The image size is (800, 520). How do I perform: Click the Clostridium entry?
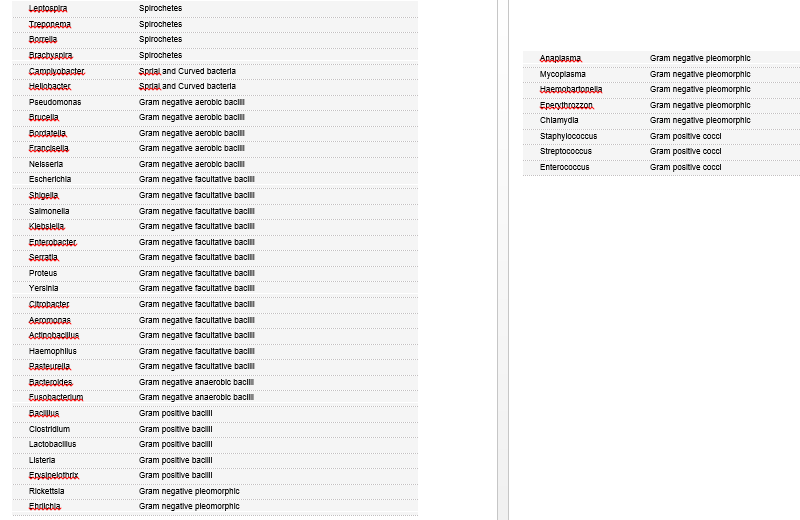(50, 429)
